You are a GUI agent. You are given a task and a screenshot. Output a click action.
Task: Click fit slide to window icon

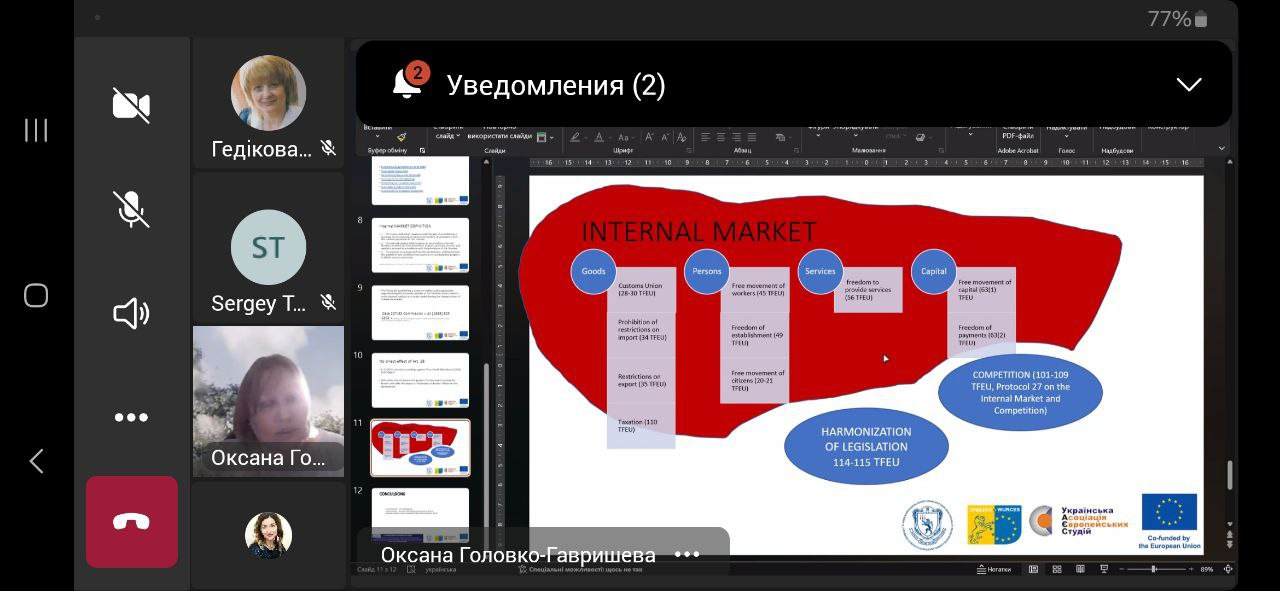click(x=1227, y=570)
